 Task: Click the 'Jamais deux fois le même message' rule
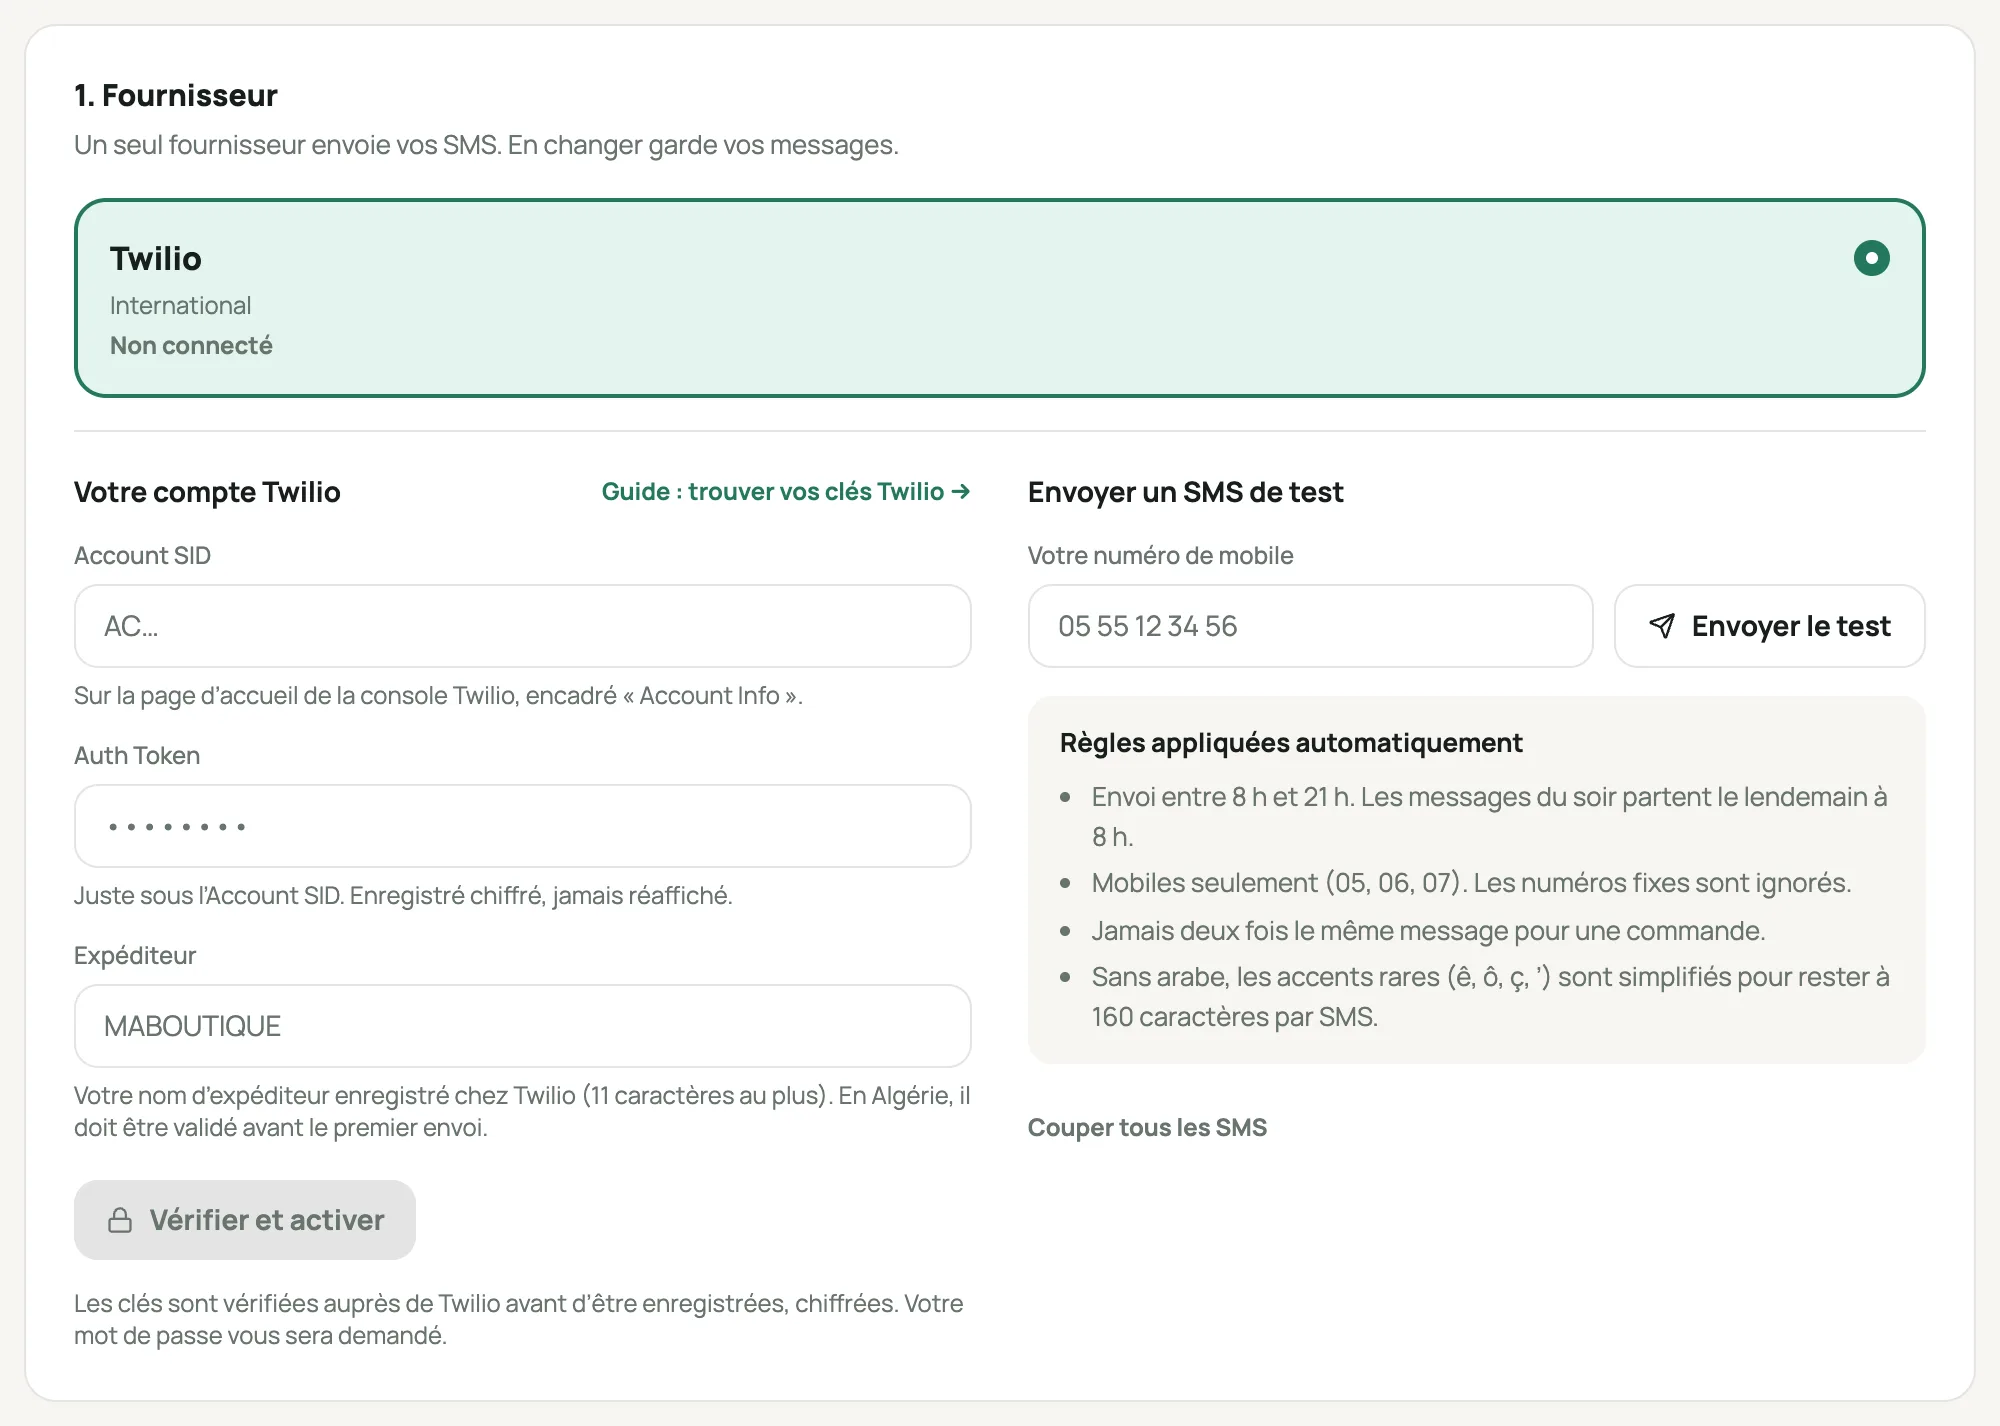(x=1428, y=931)
